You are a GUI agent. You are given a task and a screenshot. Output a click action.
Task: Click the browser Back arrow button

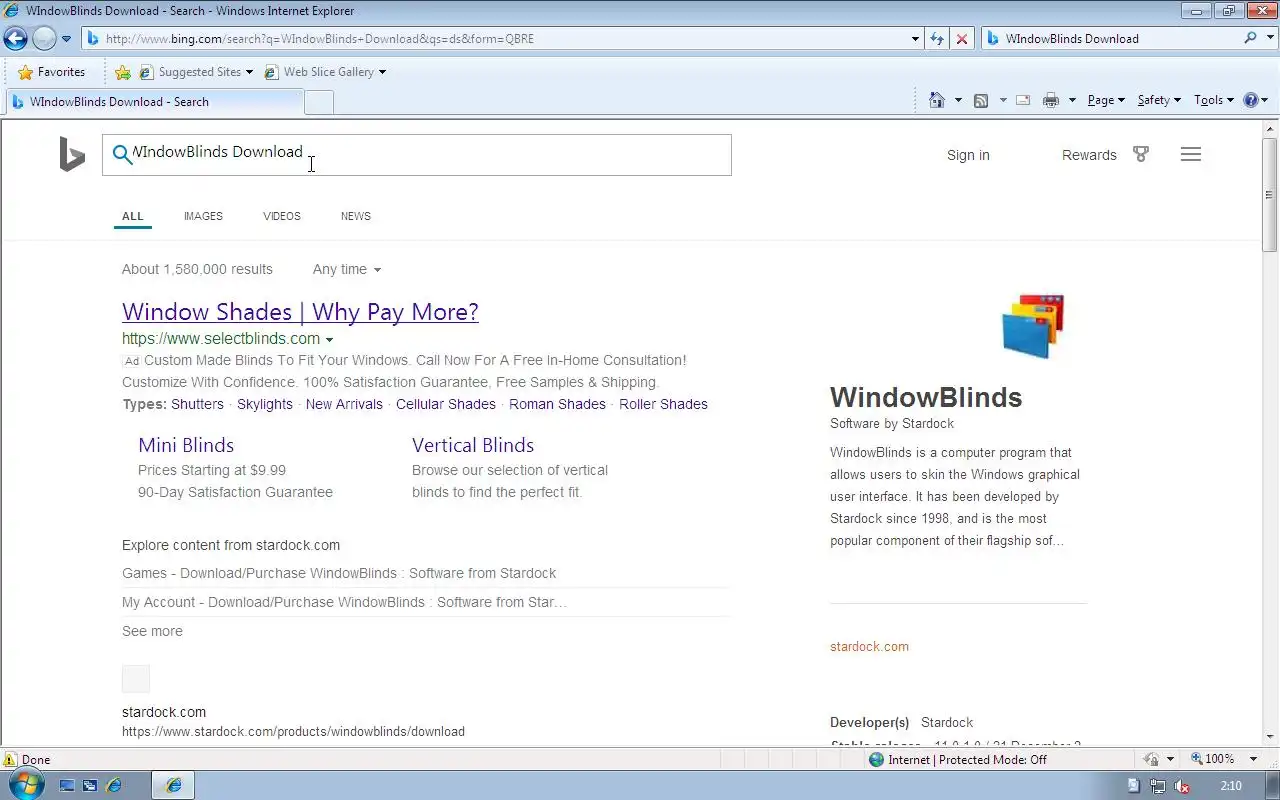pyautogui.click(x=15, y=39)
